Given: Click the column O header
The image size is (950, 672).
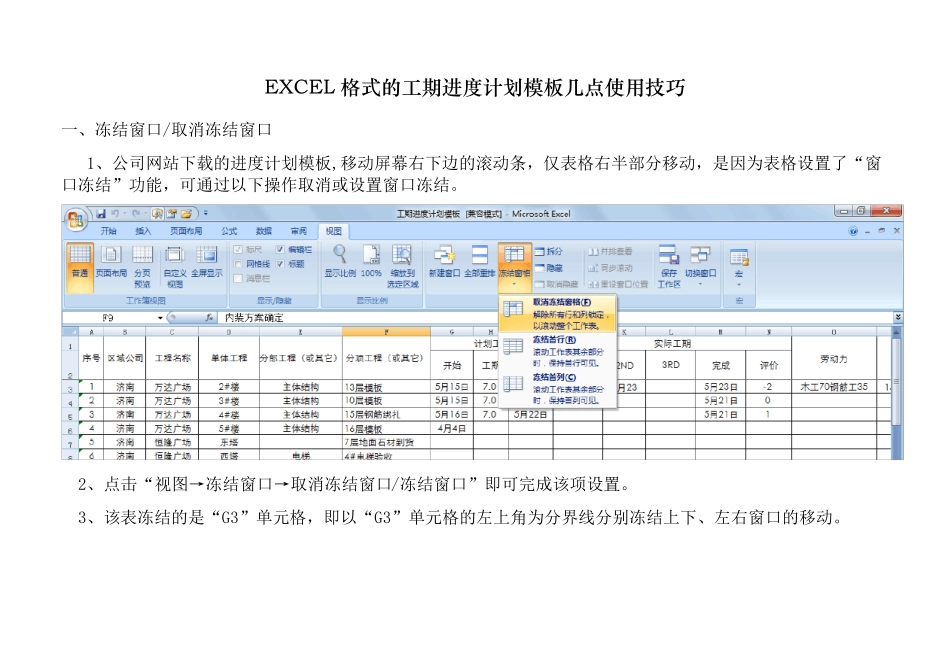Looking at the screenshot, I should (834, 331).
